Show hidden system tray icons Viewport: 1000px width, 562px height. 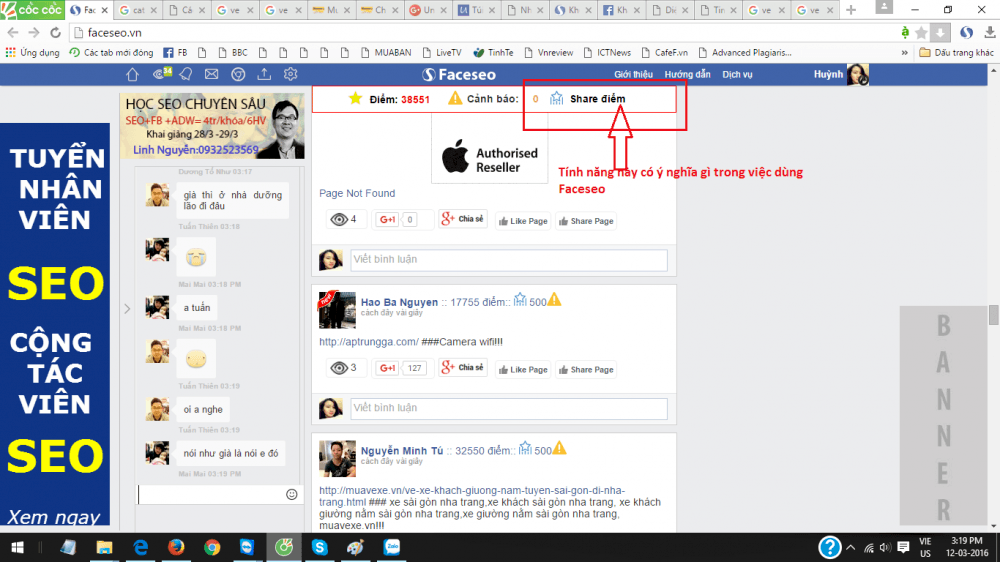[851, 547]
